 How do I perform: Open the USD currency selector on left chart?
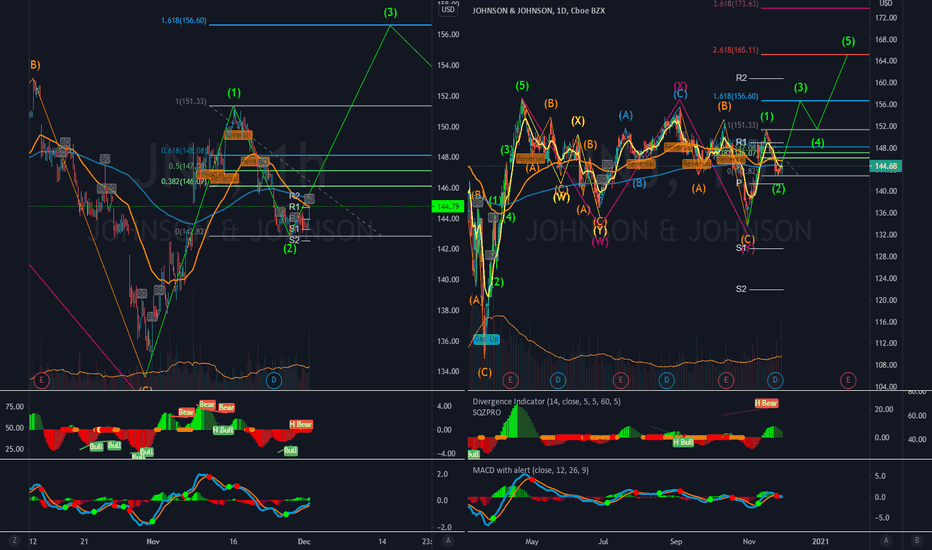point(448,9)
